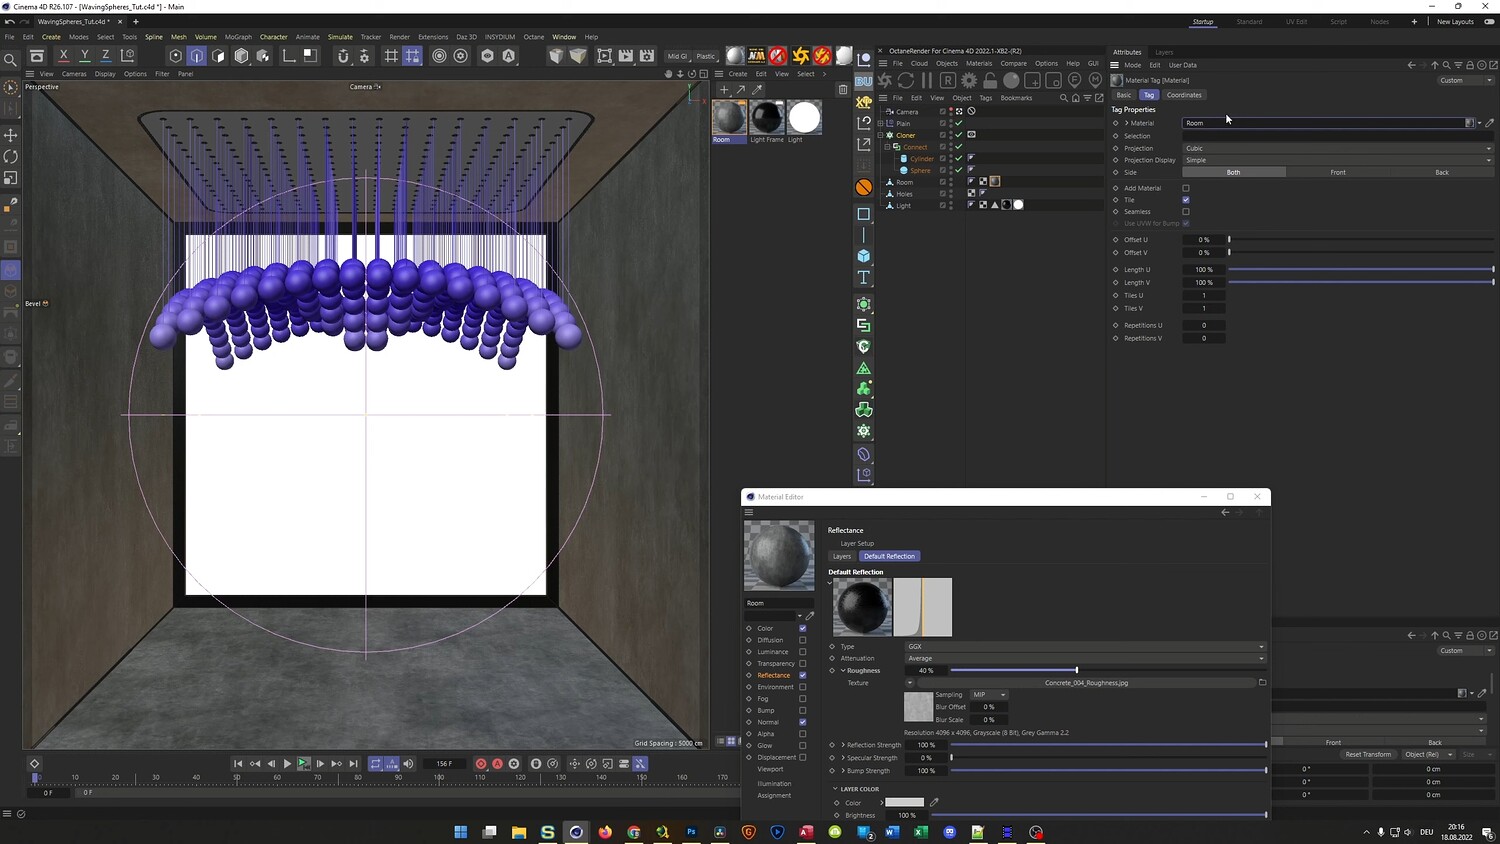Click the search magnifier in Object Manager
Image resolution: width=1500 pixels, height=844 pixels.
[1064, 98]
